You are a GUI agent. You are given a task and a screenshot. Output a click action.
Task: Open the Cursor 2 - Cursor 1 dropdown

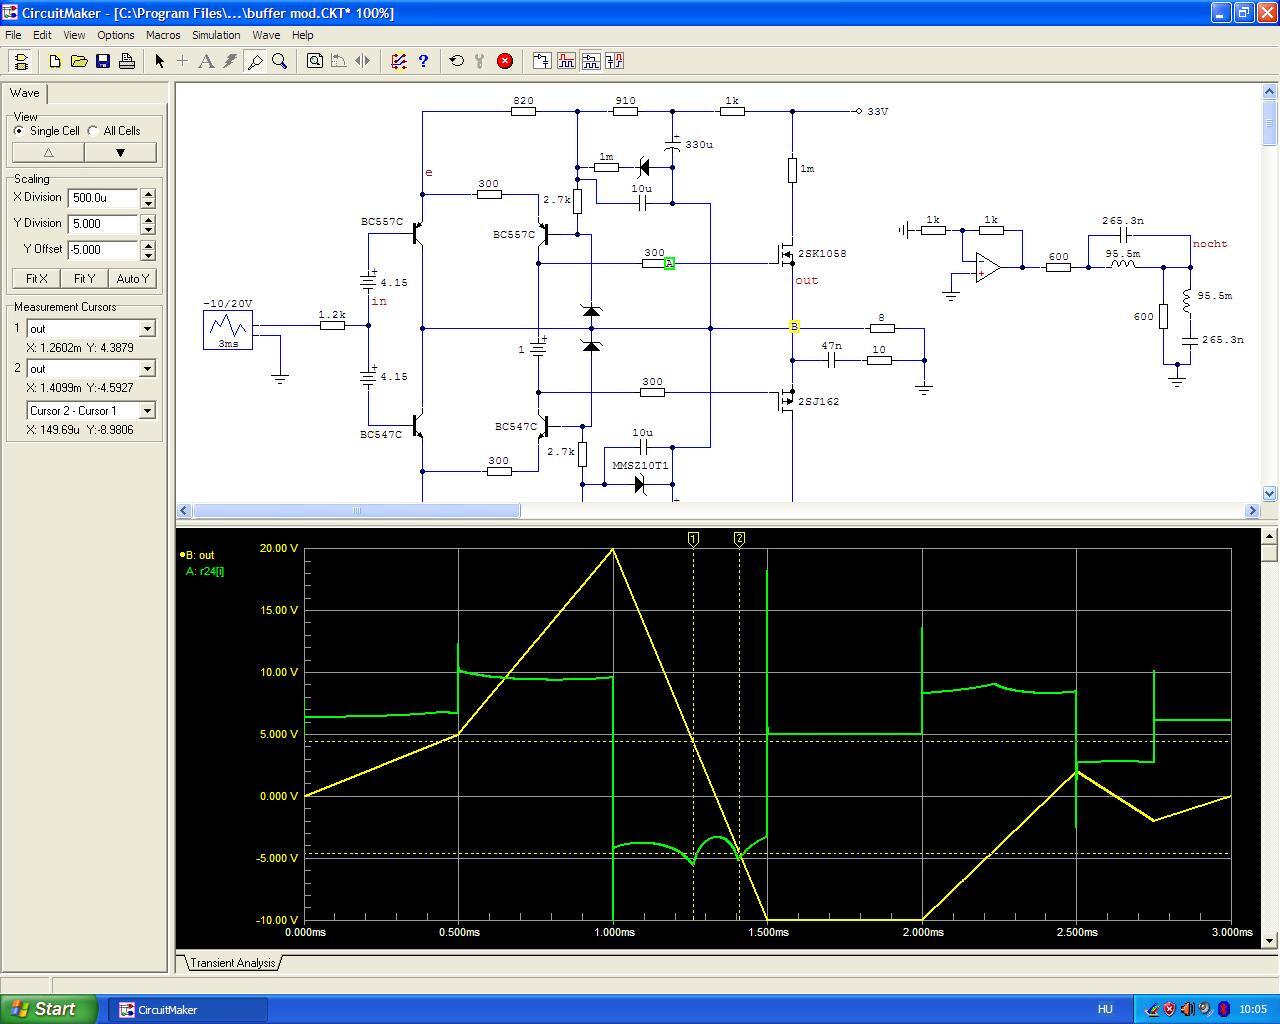click(147, 411)
